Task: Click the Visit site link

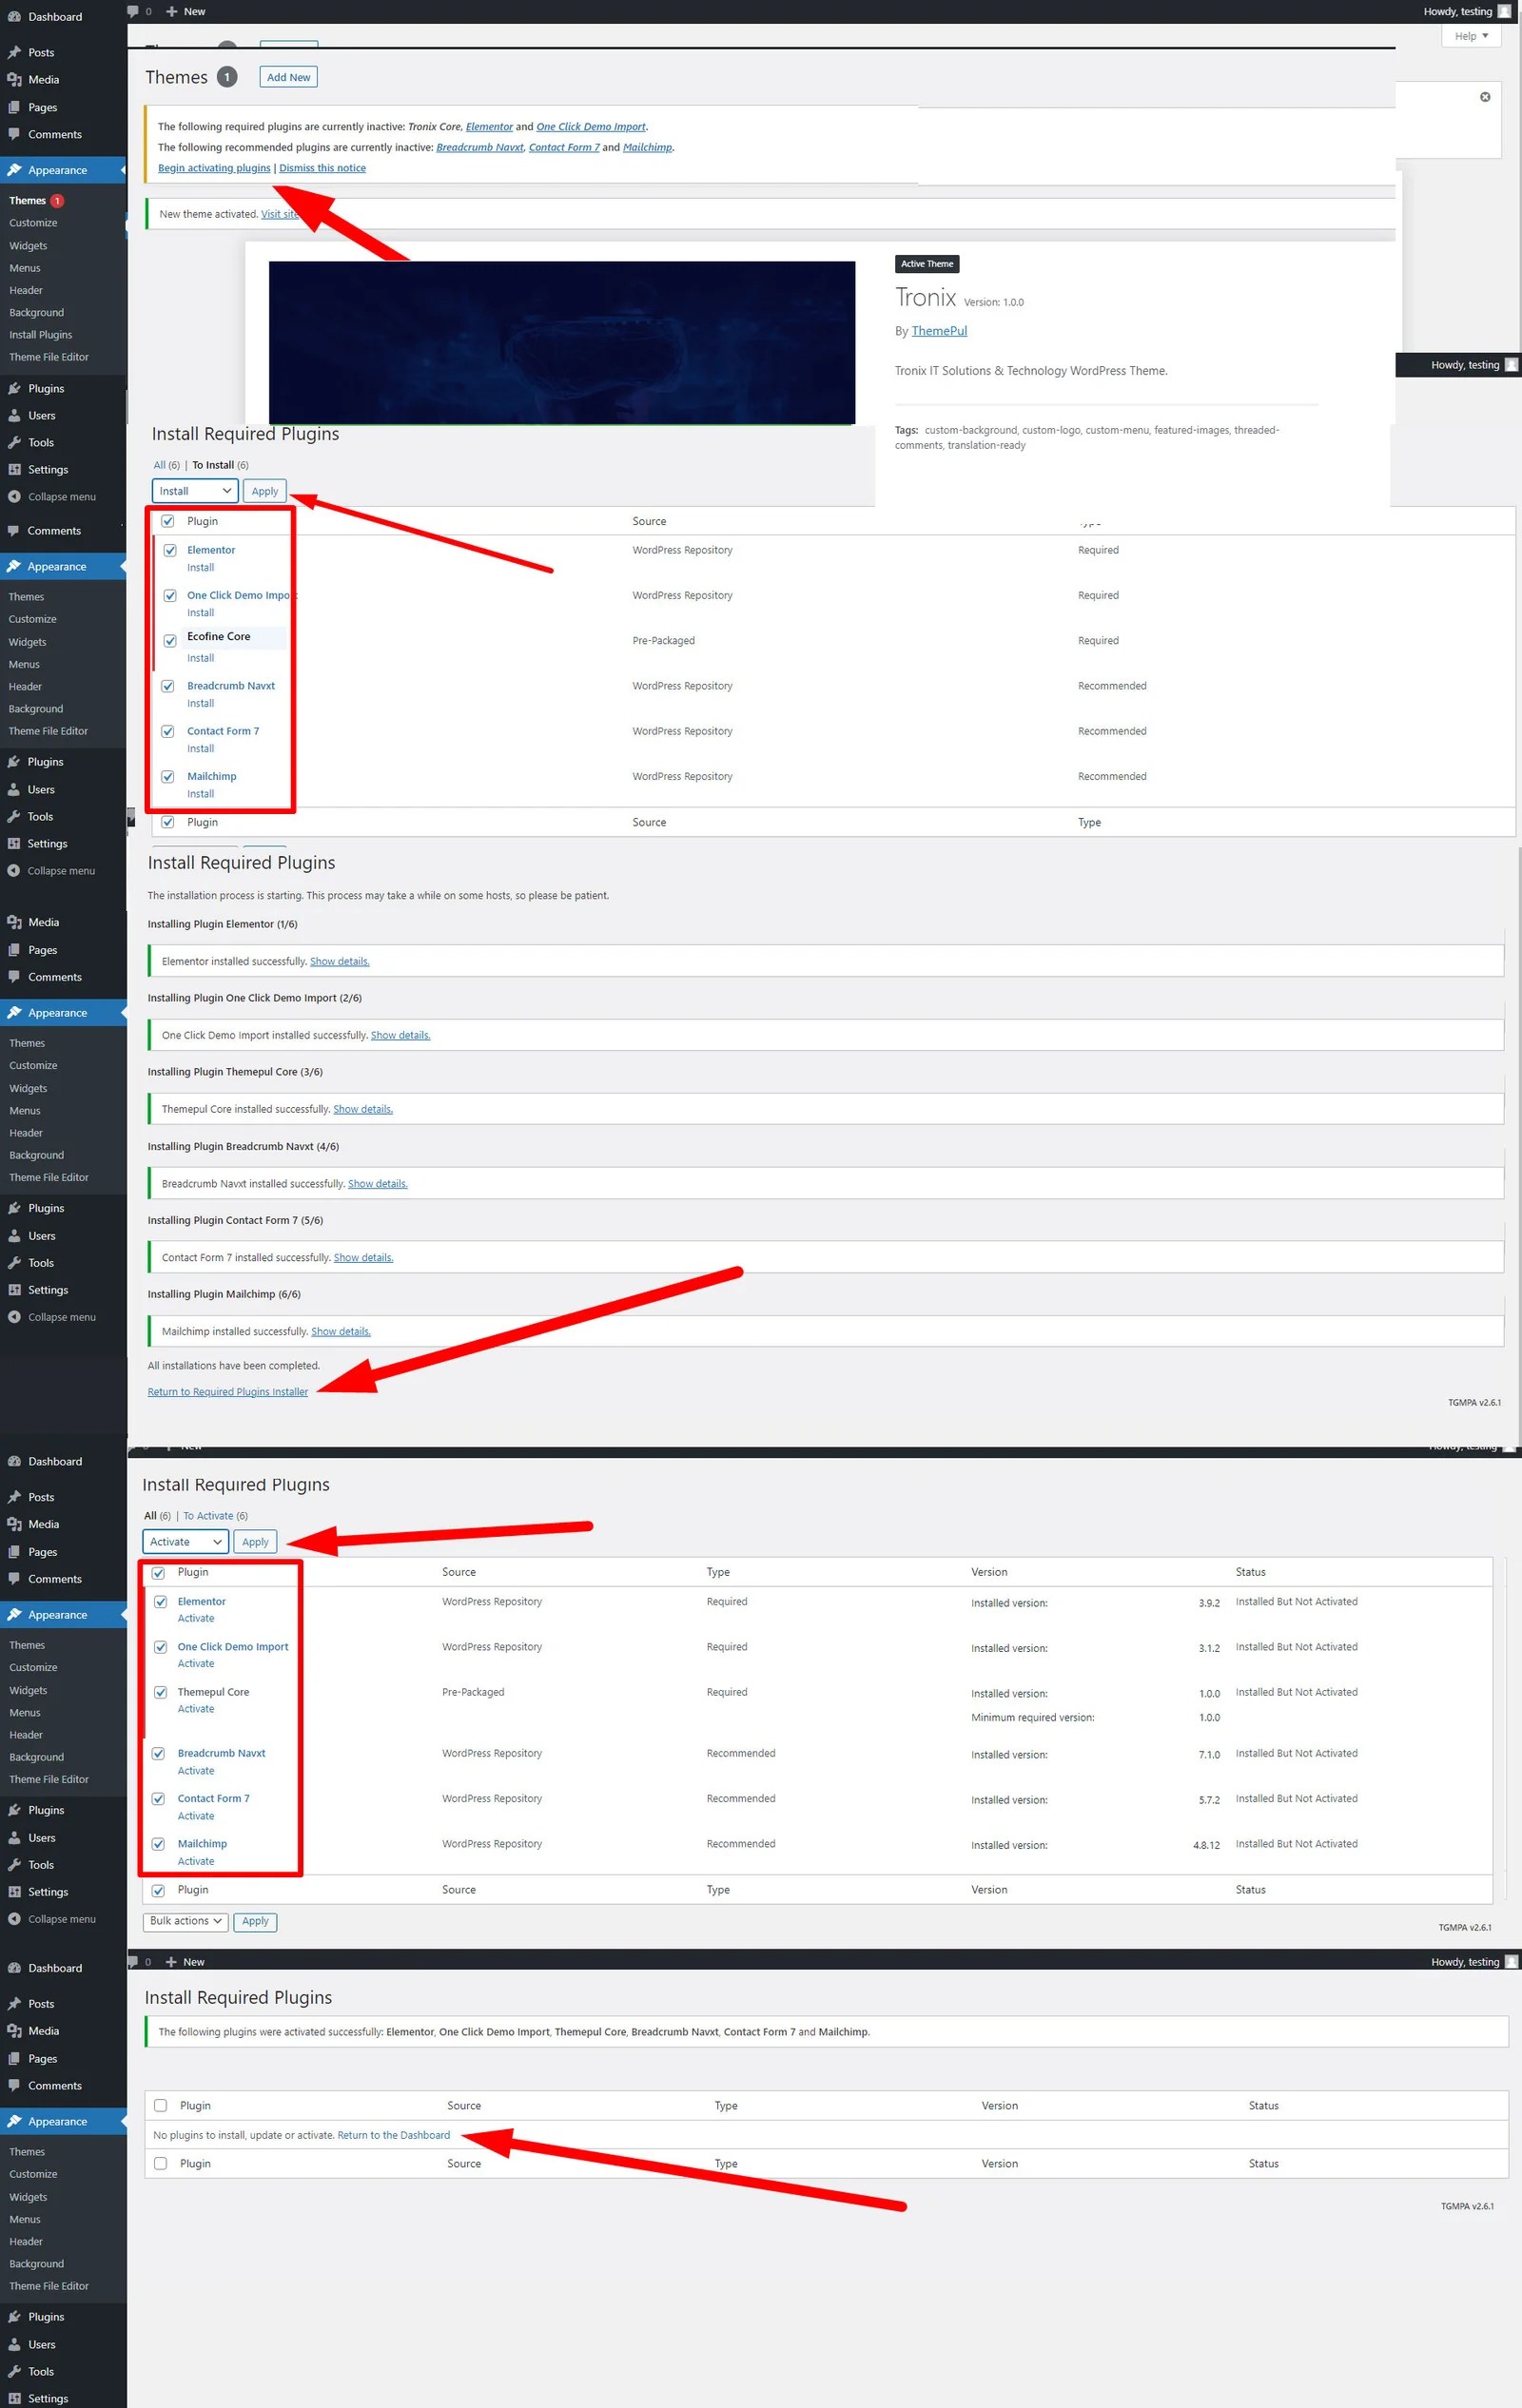Action: 280,214
